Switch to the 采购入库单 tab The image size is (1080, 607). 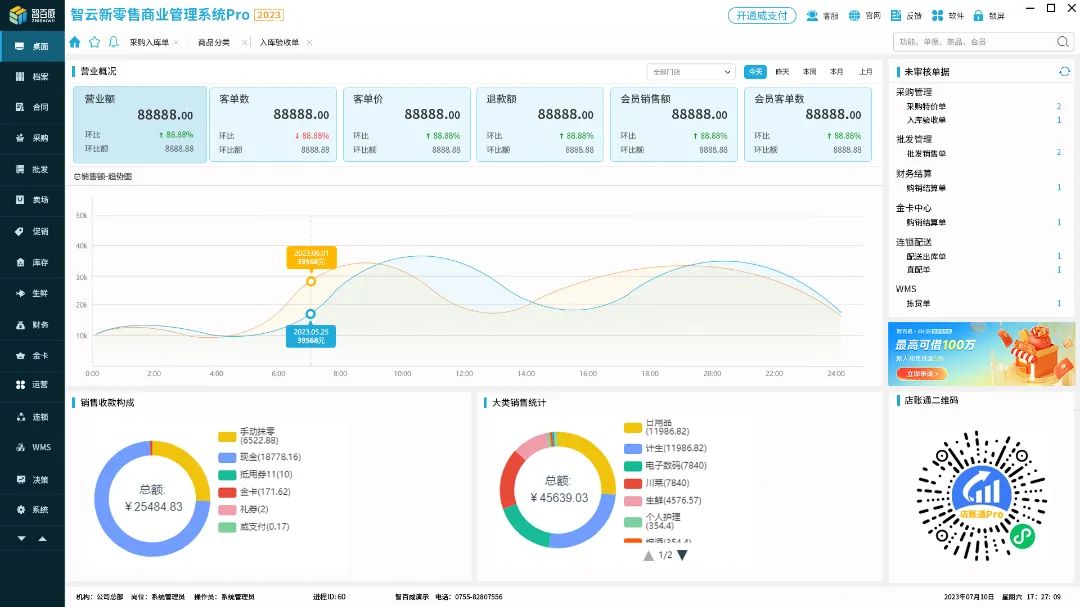click(x=148, y=43)
